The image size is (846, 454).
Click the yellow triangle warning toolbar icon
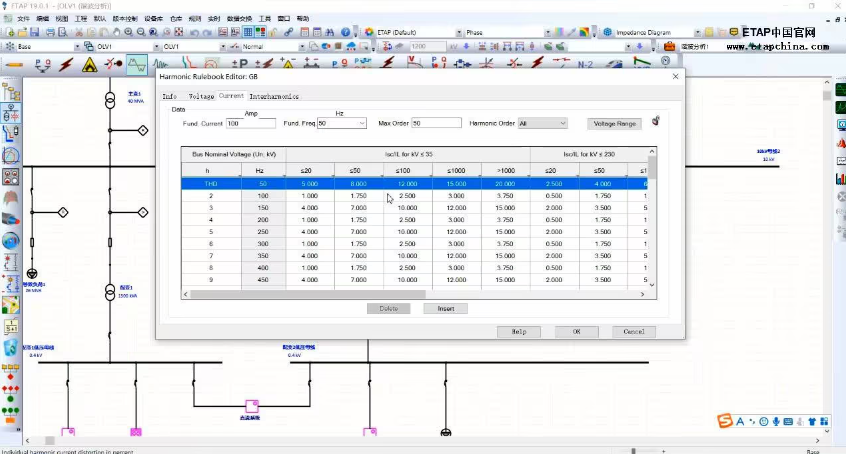coord(89,65)
